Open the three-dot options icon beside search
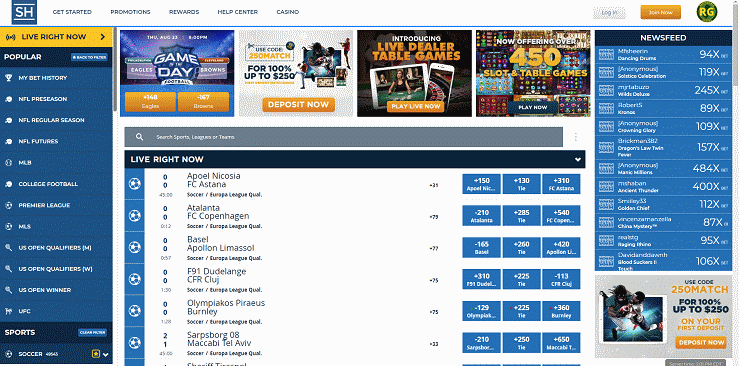Viewport: 740px width, 366px height. [x=576, y=137]
